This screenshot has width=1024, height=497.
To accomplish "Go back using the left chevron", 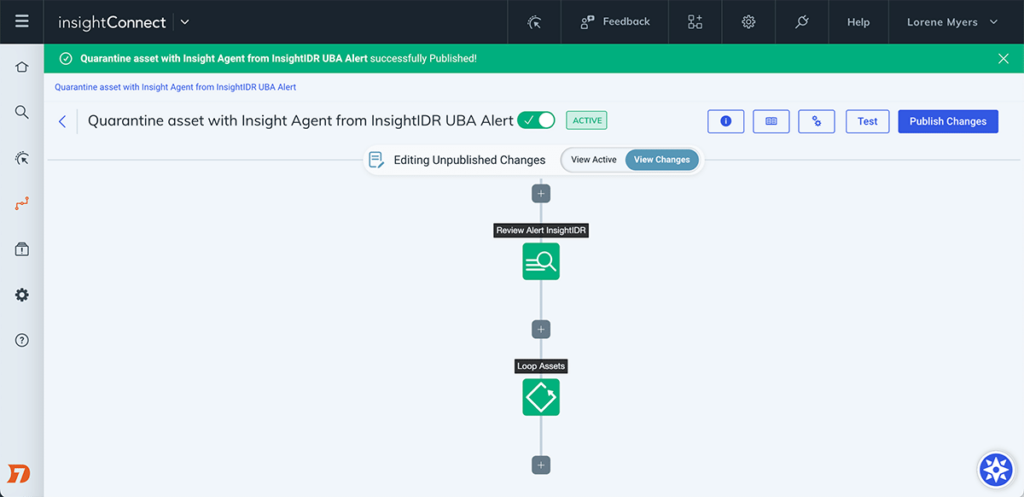I will (x=62, y=121).
